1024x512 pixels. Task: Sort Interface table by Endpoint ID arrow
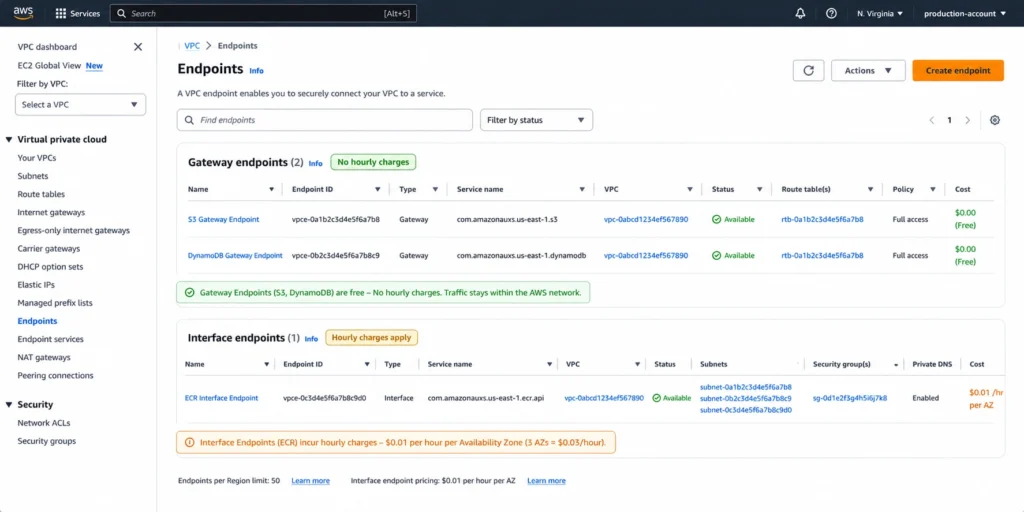coord(369,364)
